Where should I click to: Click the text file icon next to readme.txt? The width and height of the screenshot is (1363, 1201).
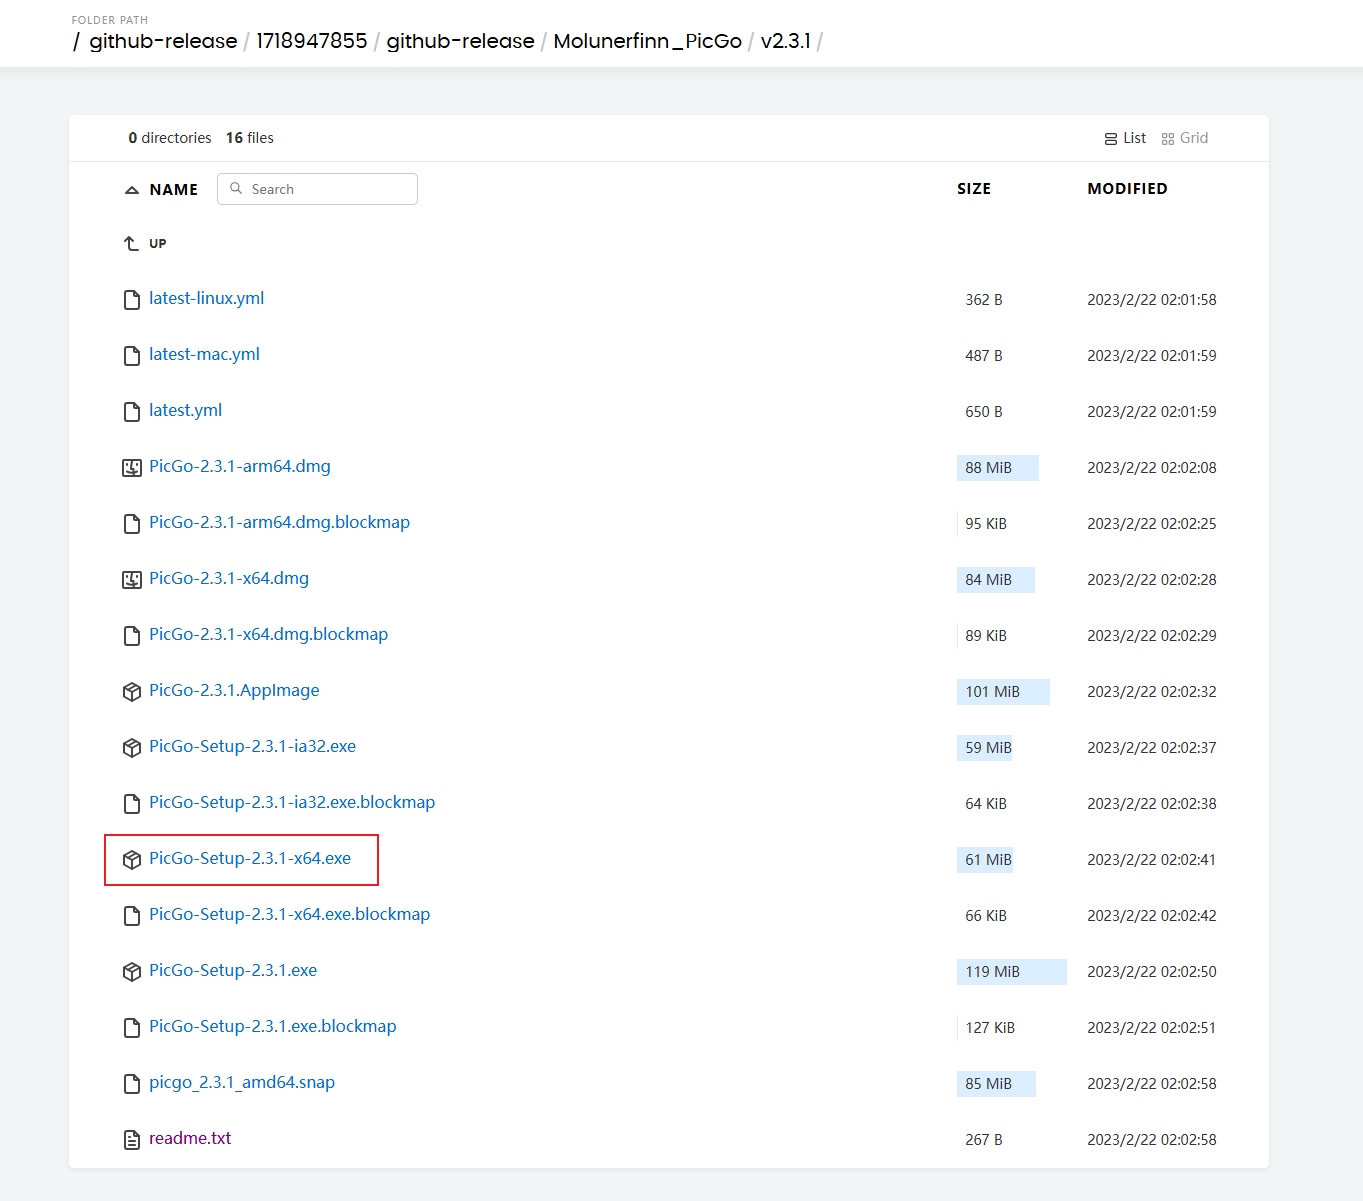131,1139
